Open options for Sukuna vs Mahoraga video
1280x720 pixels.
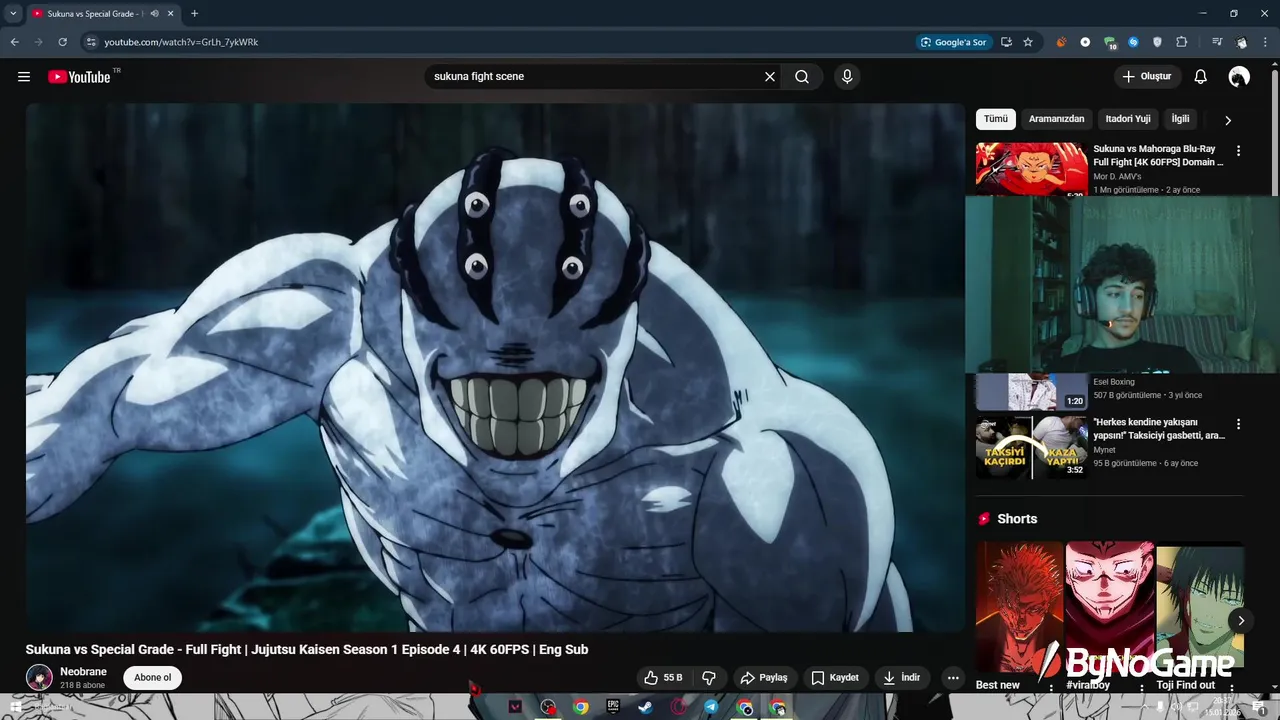pyautogui.click(x=1238, y=151)
